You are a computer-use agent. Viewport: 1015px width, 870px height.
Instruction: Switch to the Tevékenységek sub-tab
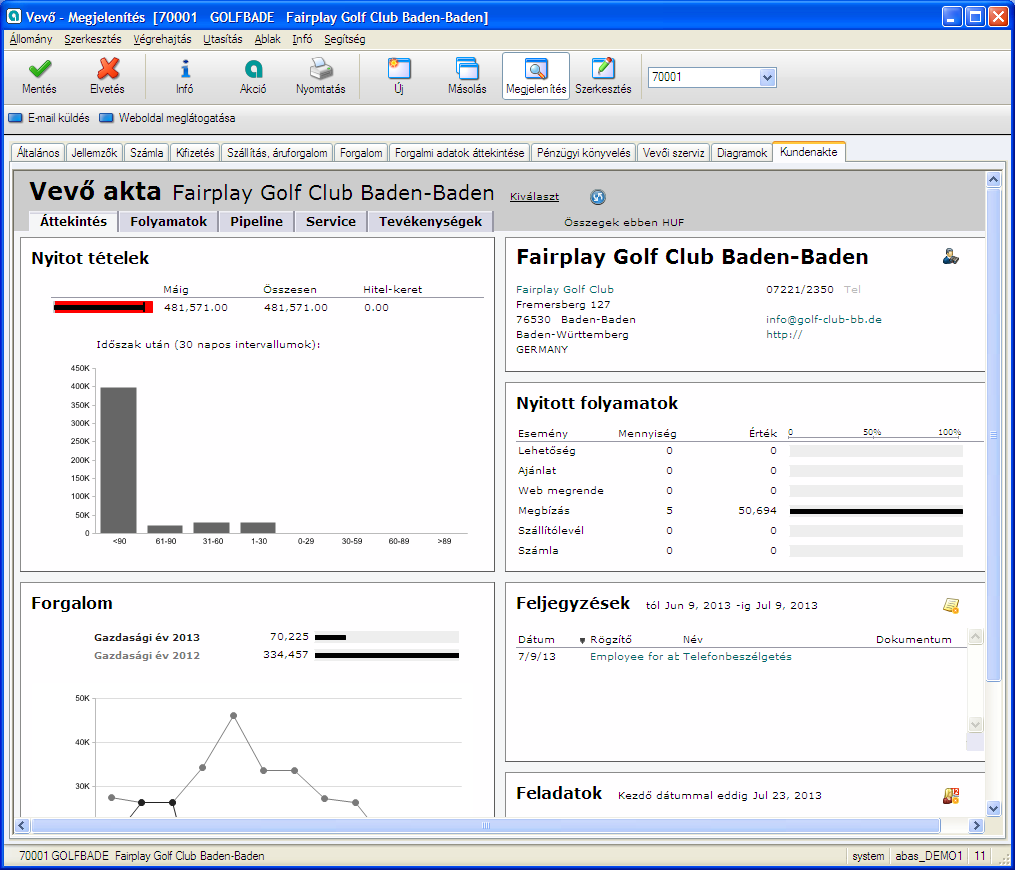pyautogui.click(x=430, y=221)
